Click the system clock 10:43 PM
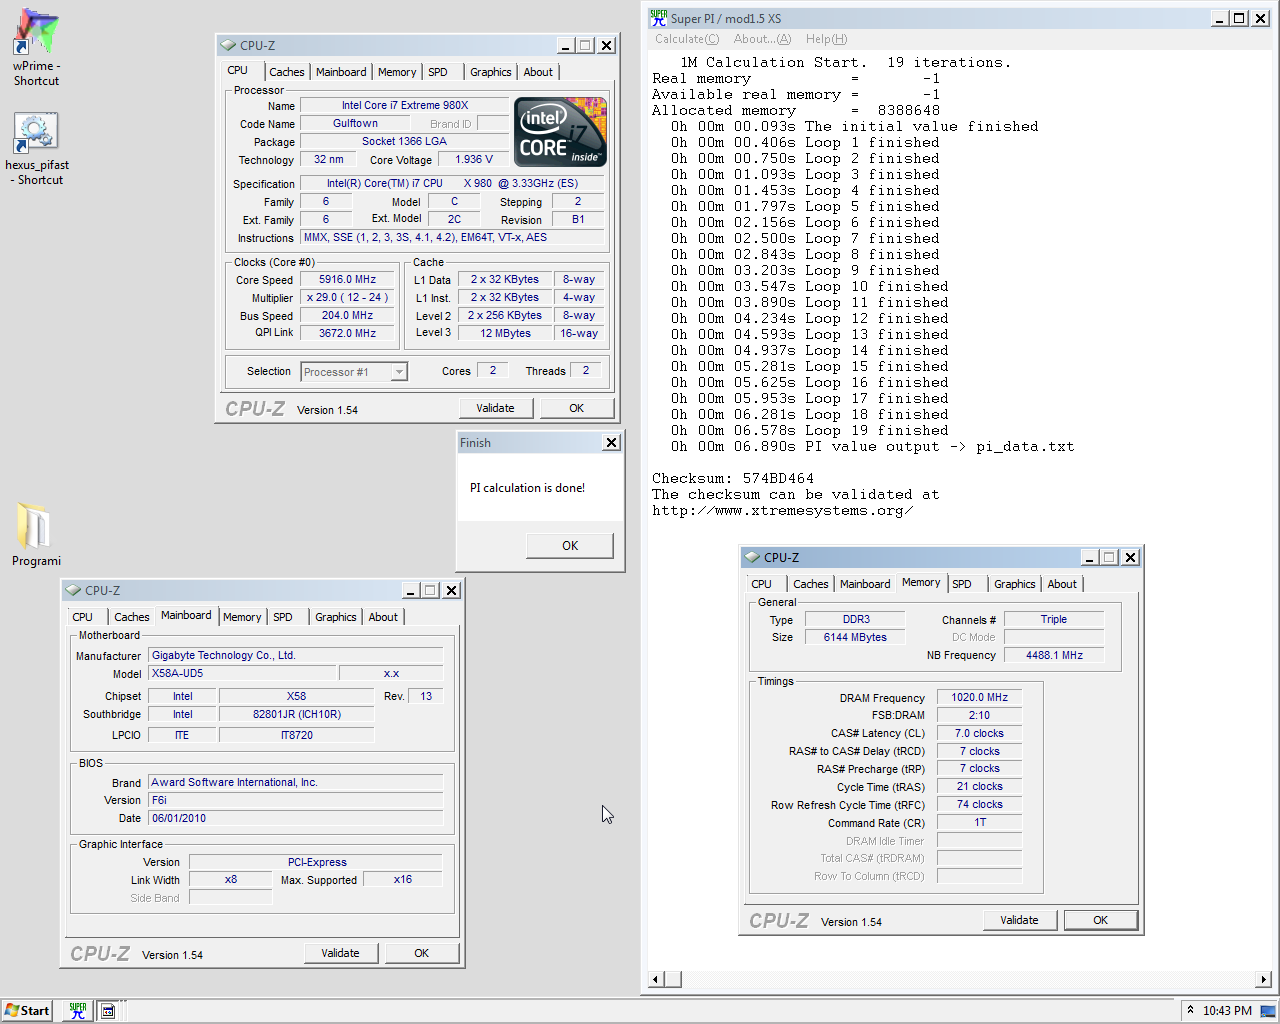The height and width of the screenshot is (1024, 1280). coord(1227,1011)
